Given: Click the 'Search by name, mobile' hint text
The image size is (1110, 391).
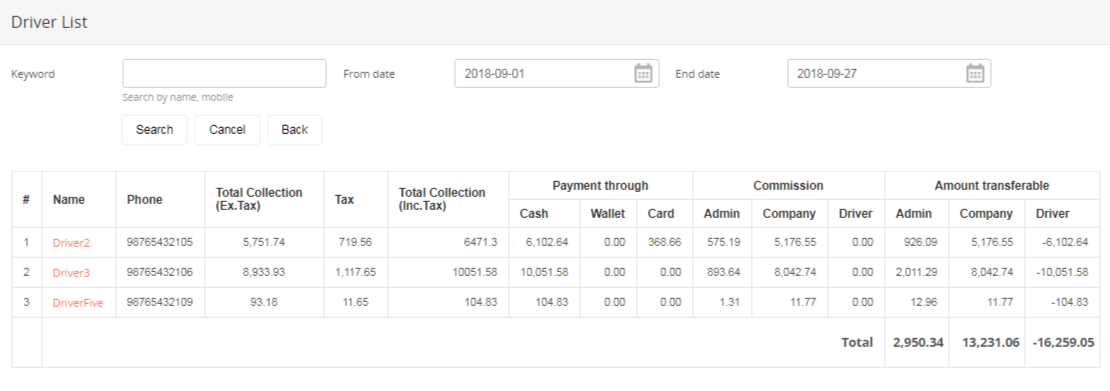Looking at the screenshot, I should click(x=178, y=97).
